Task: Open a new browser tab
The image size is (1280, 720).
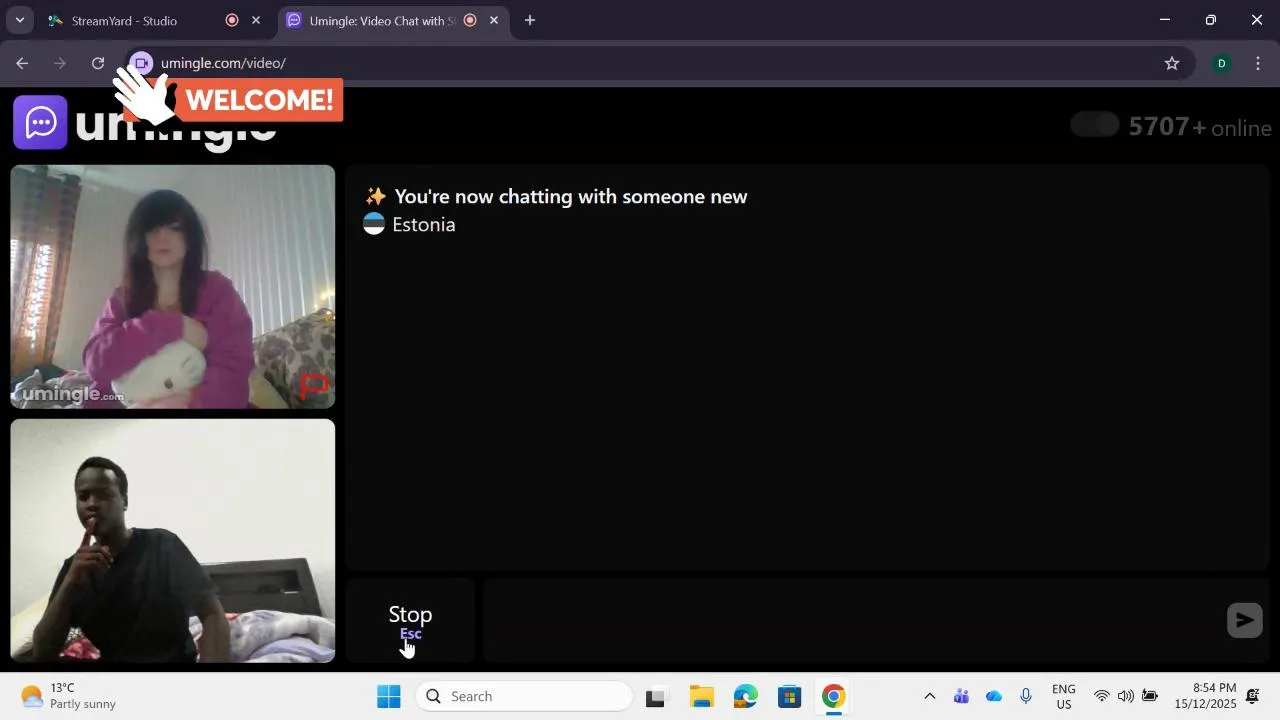Action: tap(530, 20)
